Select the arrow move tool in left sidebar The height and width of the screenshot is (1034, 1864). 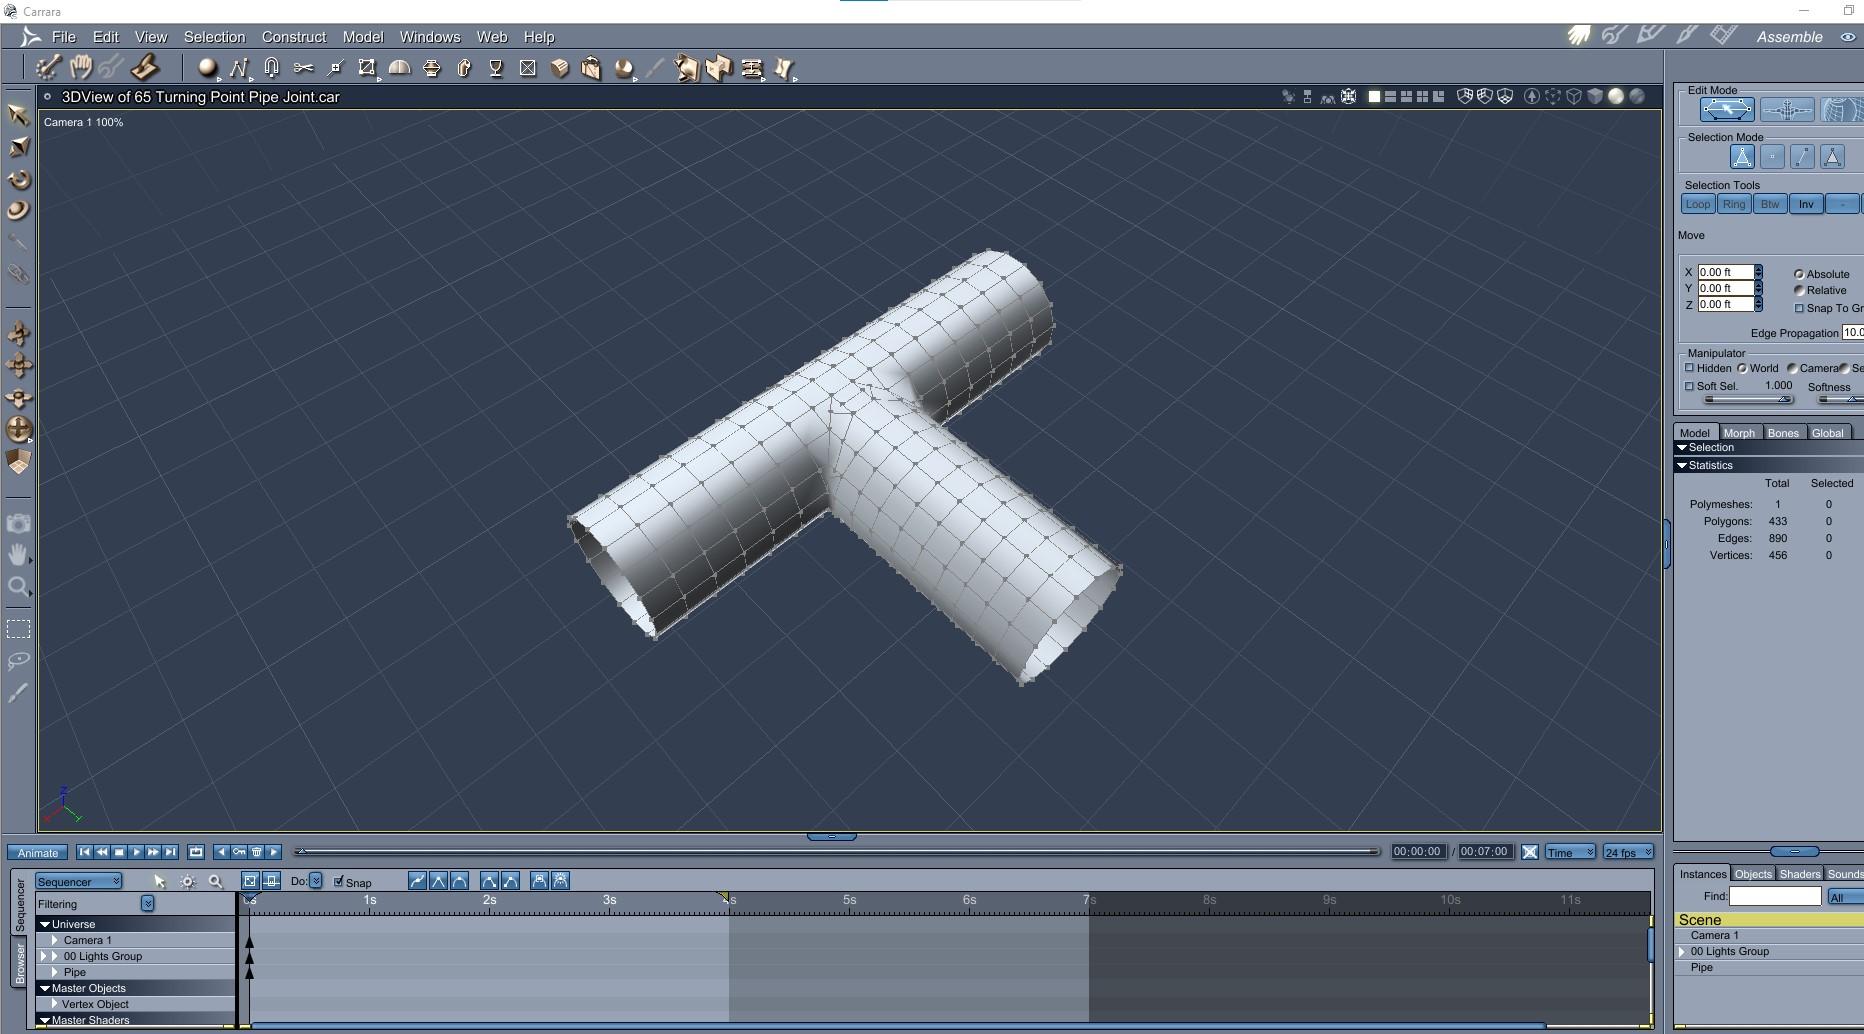tap(18, 114)
